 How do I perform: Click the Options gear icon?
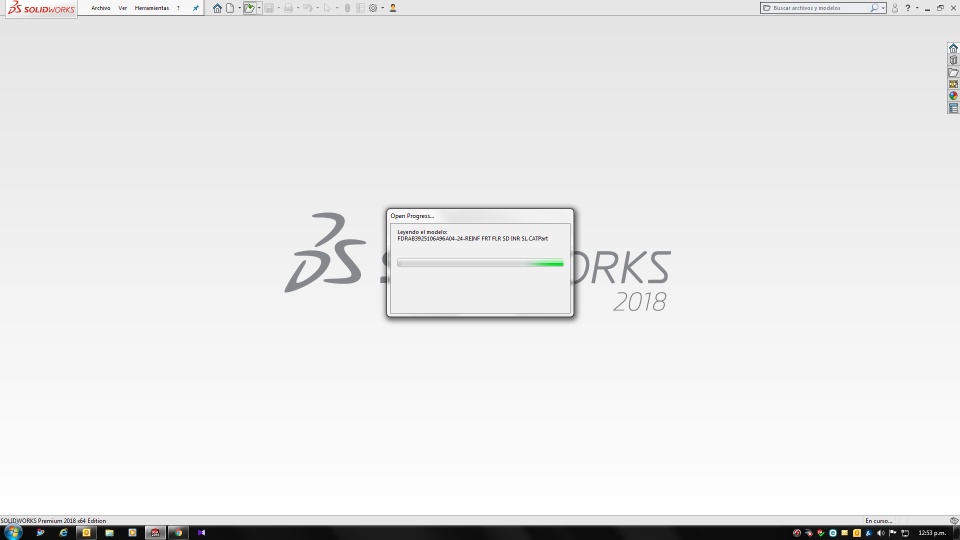pos(373,8)
